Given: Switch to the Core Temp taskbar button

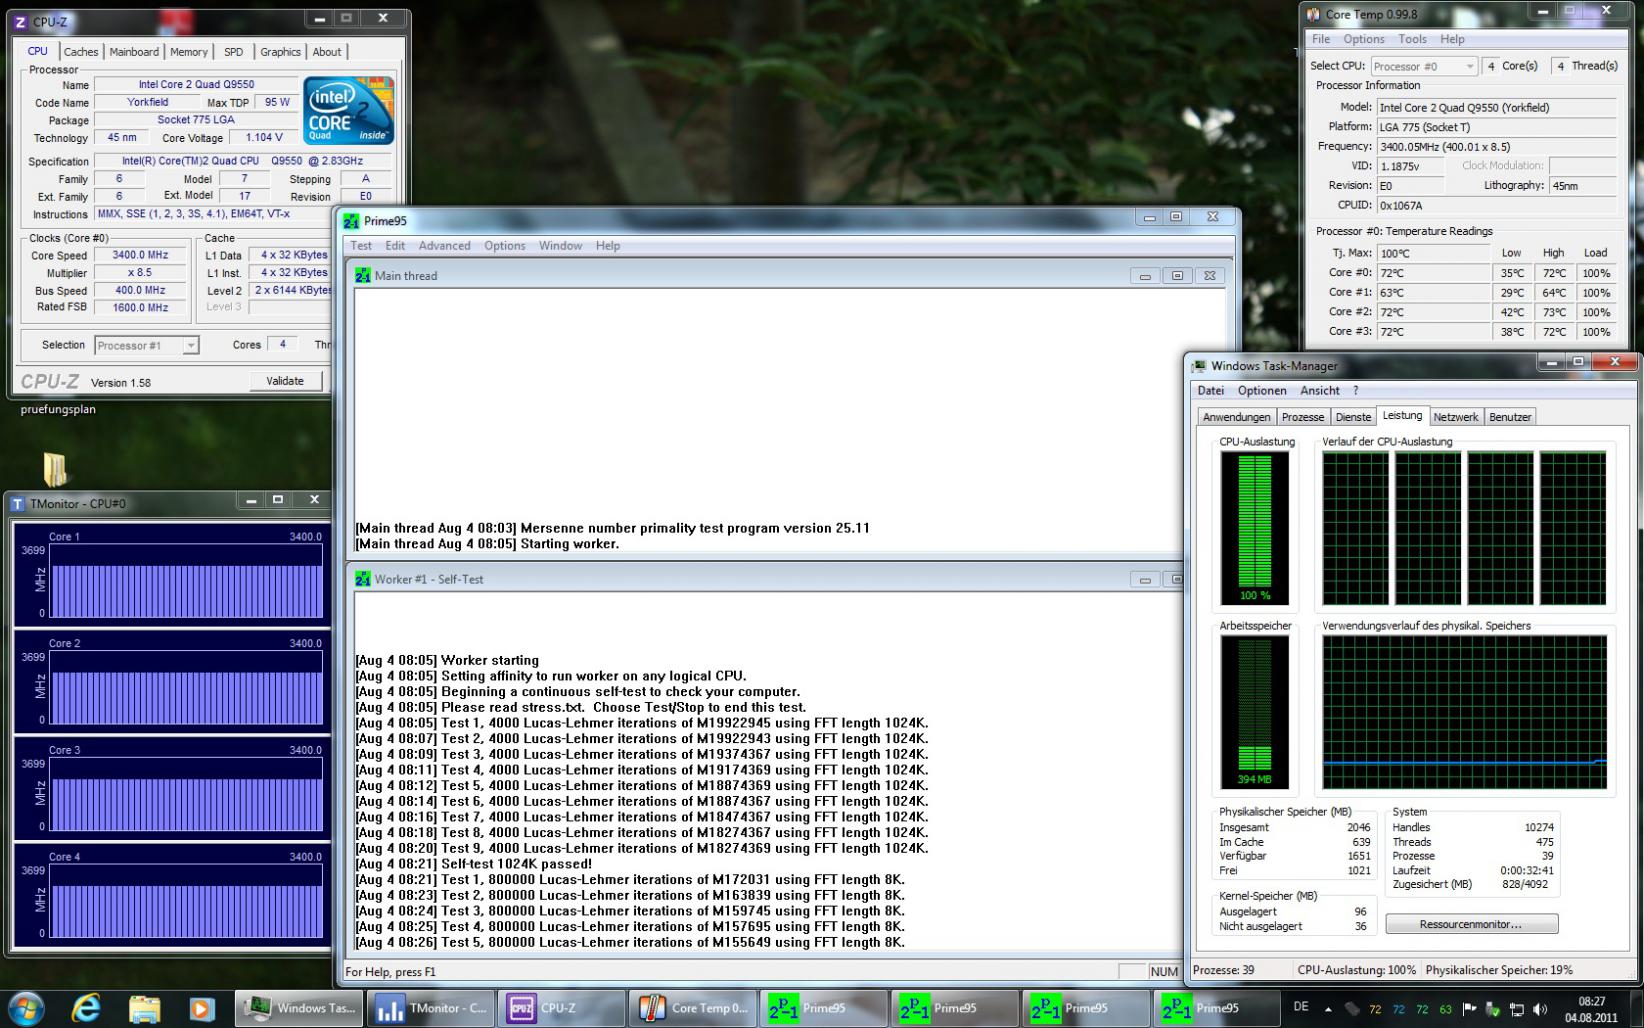Looking at the screenshot, I should (x=694, y=1008).
